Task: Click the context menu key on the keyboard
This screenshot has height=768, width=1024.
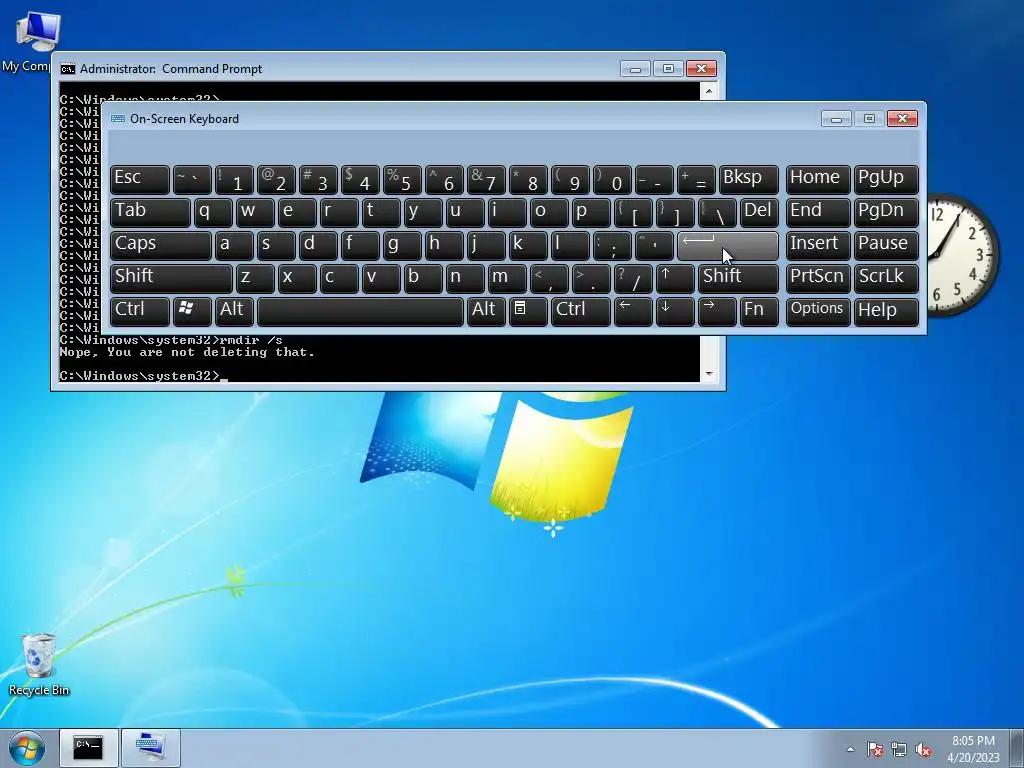Action: click(x=528, y=312)
